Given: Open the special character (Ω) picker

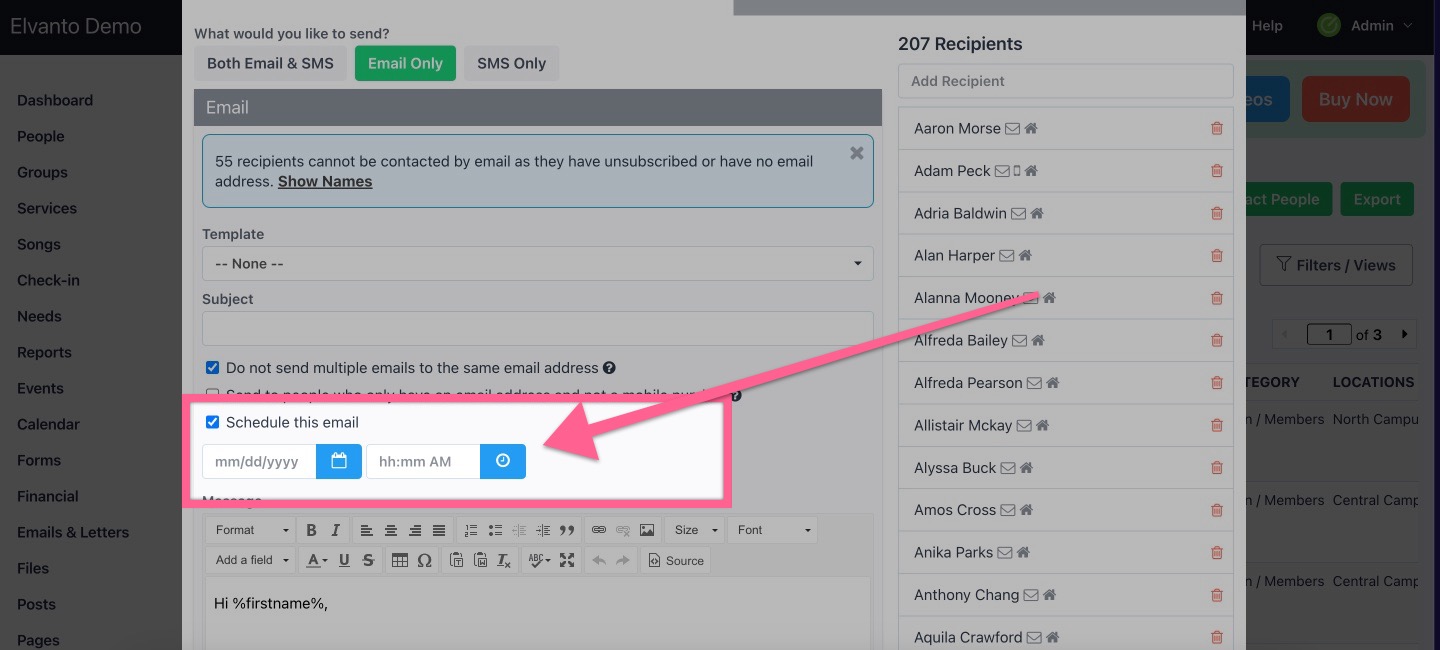Looking at the screenshot, I should coord(424,560).
